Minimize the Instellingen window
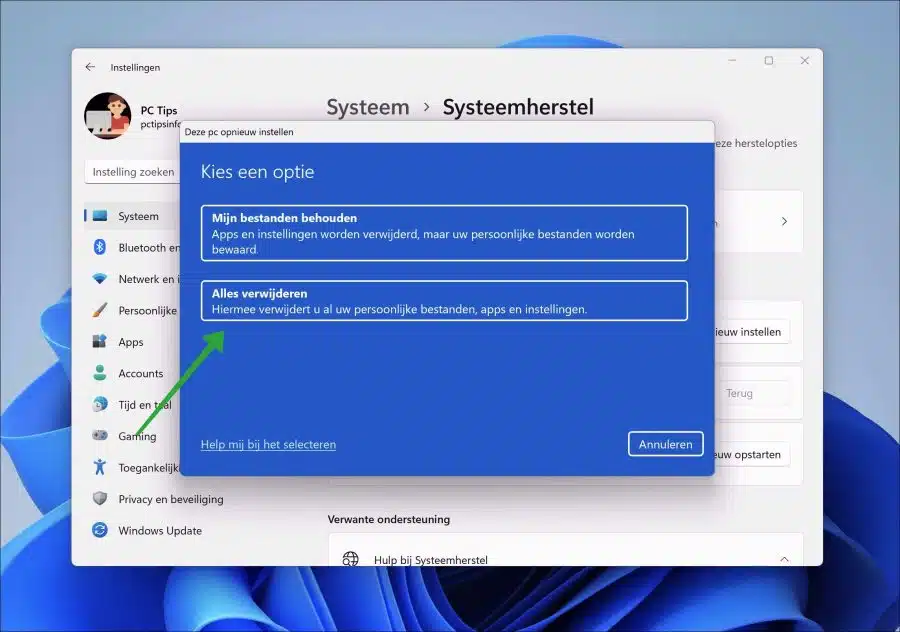Screen dimensions: 900x632 pos(732,60)
